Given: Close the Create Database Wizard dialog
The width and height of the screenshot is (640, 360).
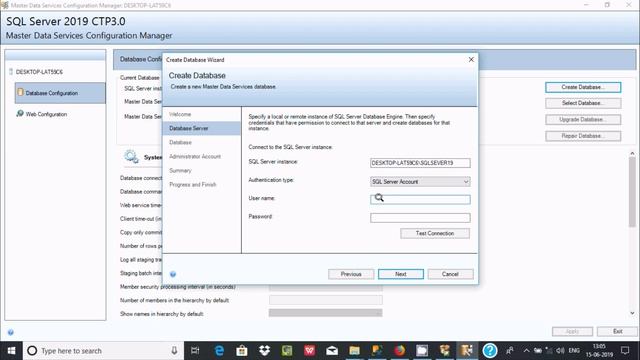Looking at the screenshot, I should [x=471, y=60].
